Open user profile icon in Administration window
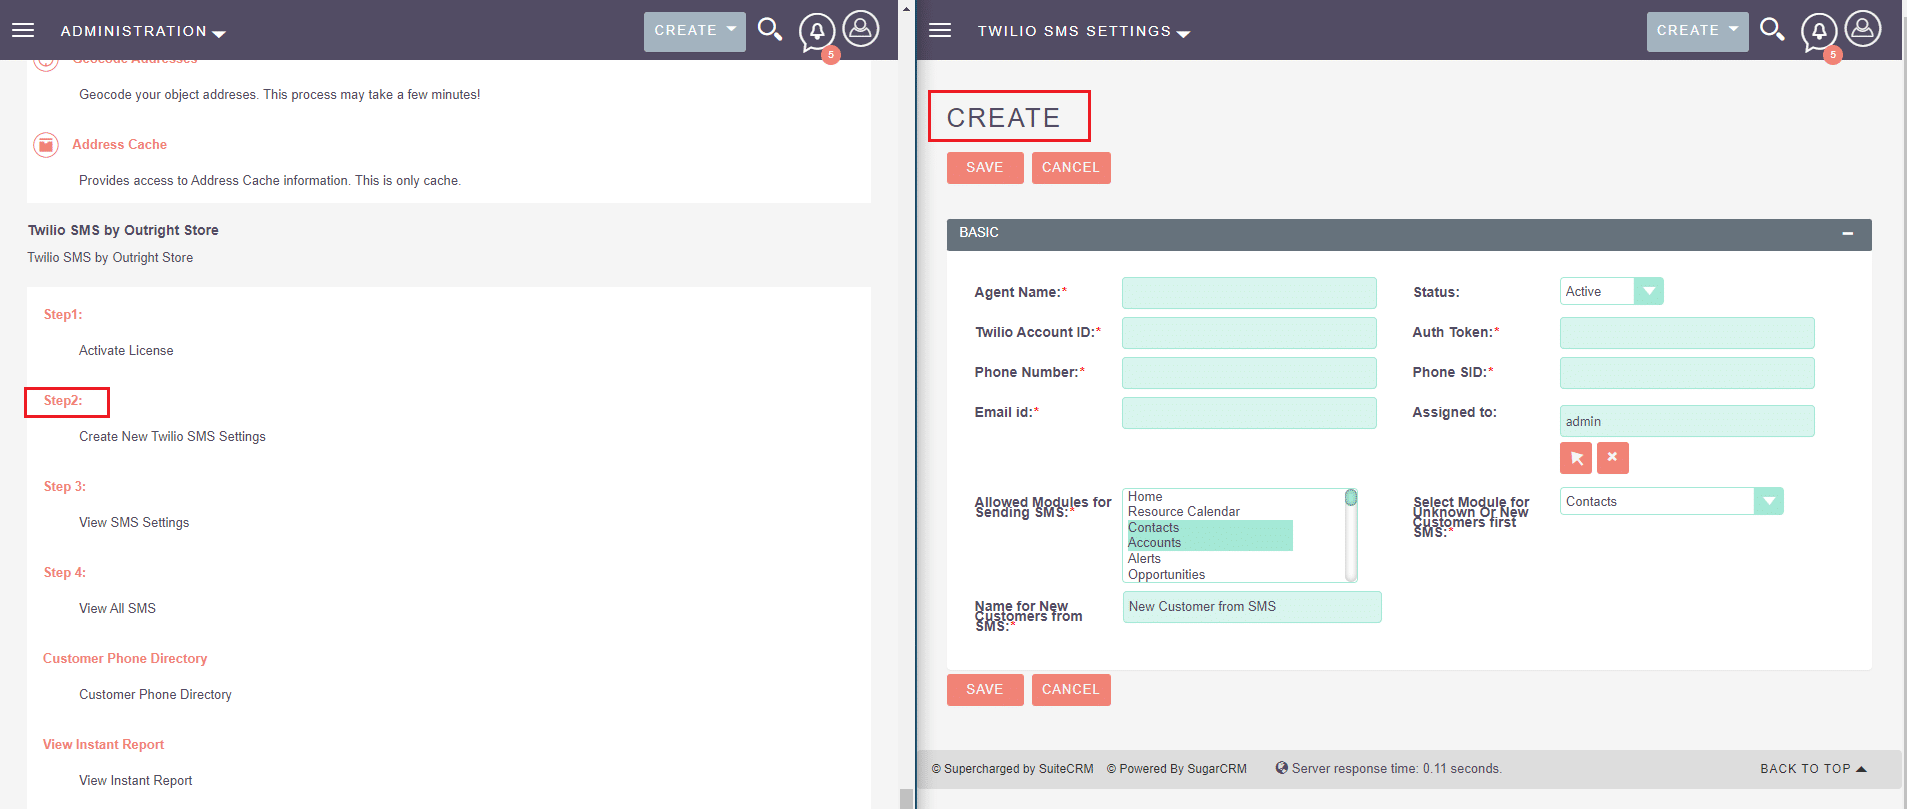This screenshot has width=1907, height=809. tap(861, 28)
